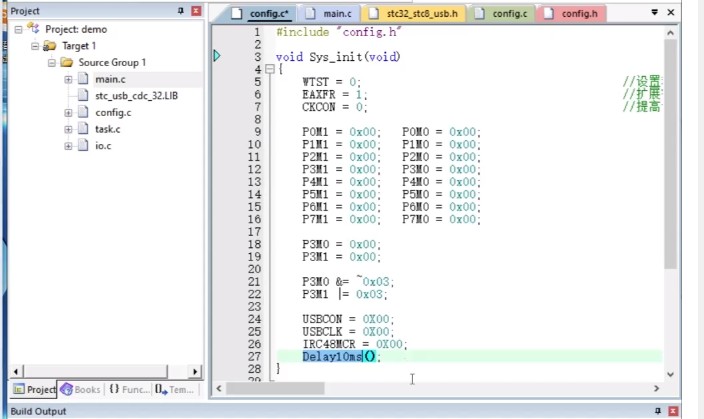
Task: Select task.c in the project tree
Action: (107, 129)
